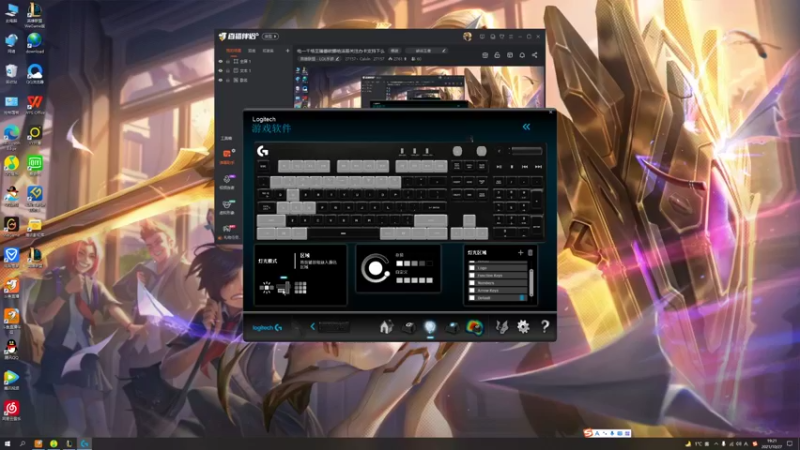Pick the darkest preset color swatch

coord(430,263)
